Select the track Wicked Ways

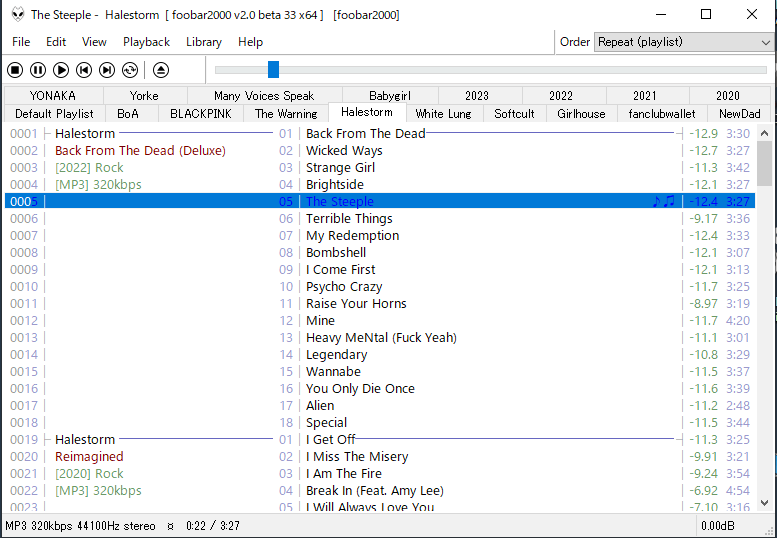tap(344, 151)
